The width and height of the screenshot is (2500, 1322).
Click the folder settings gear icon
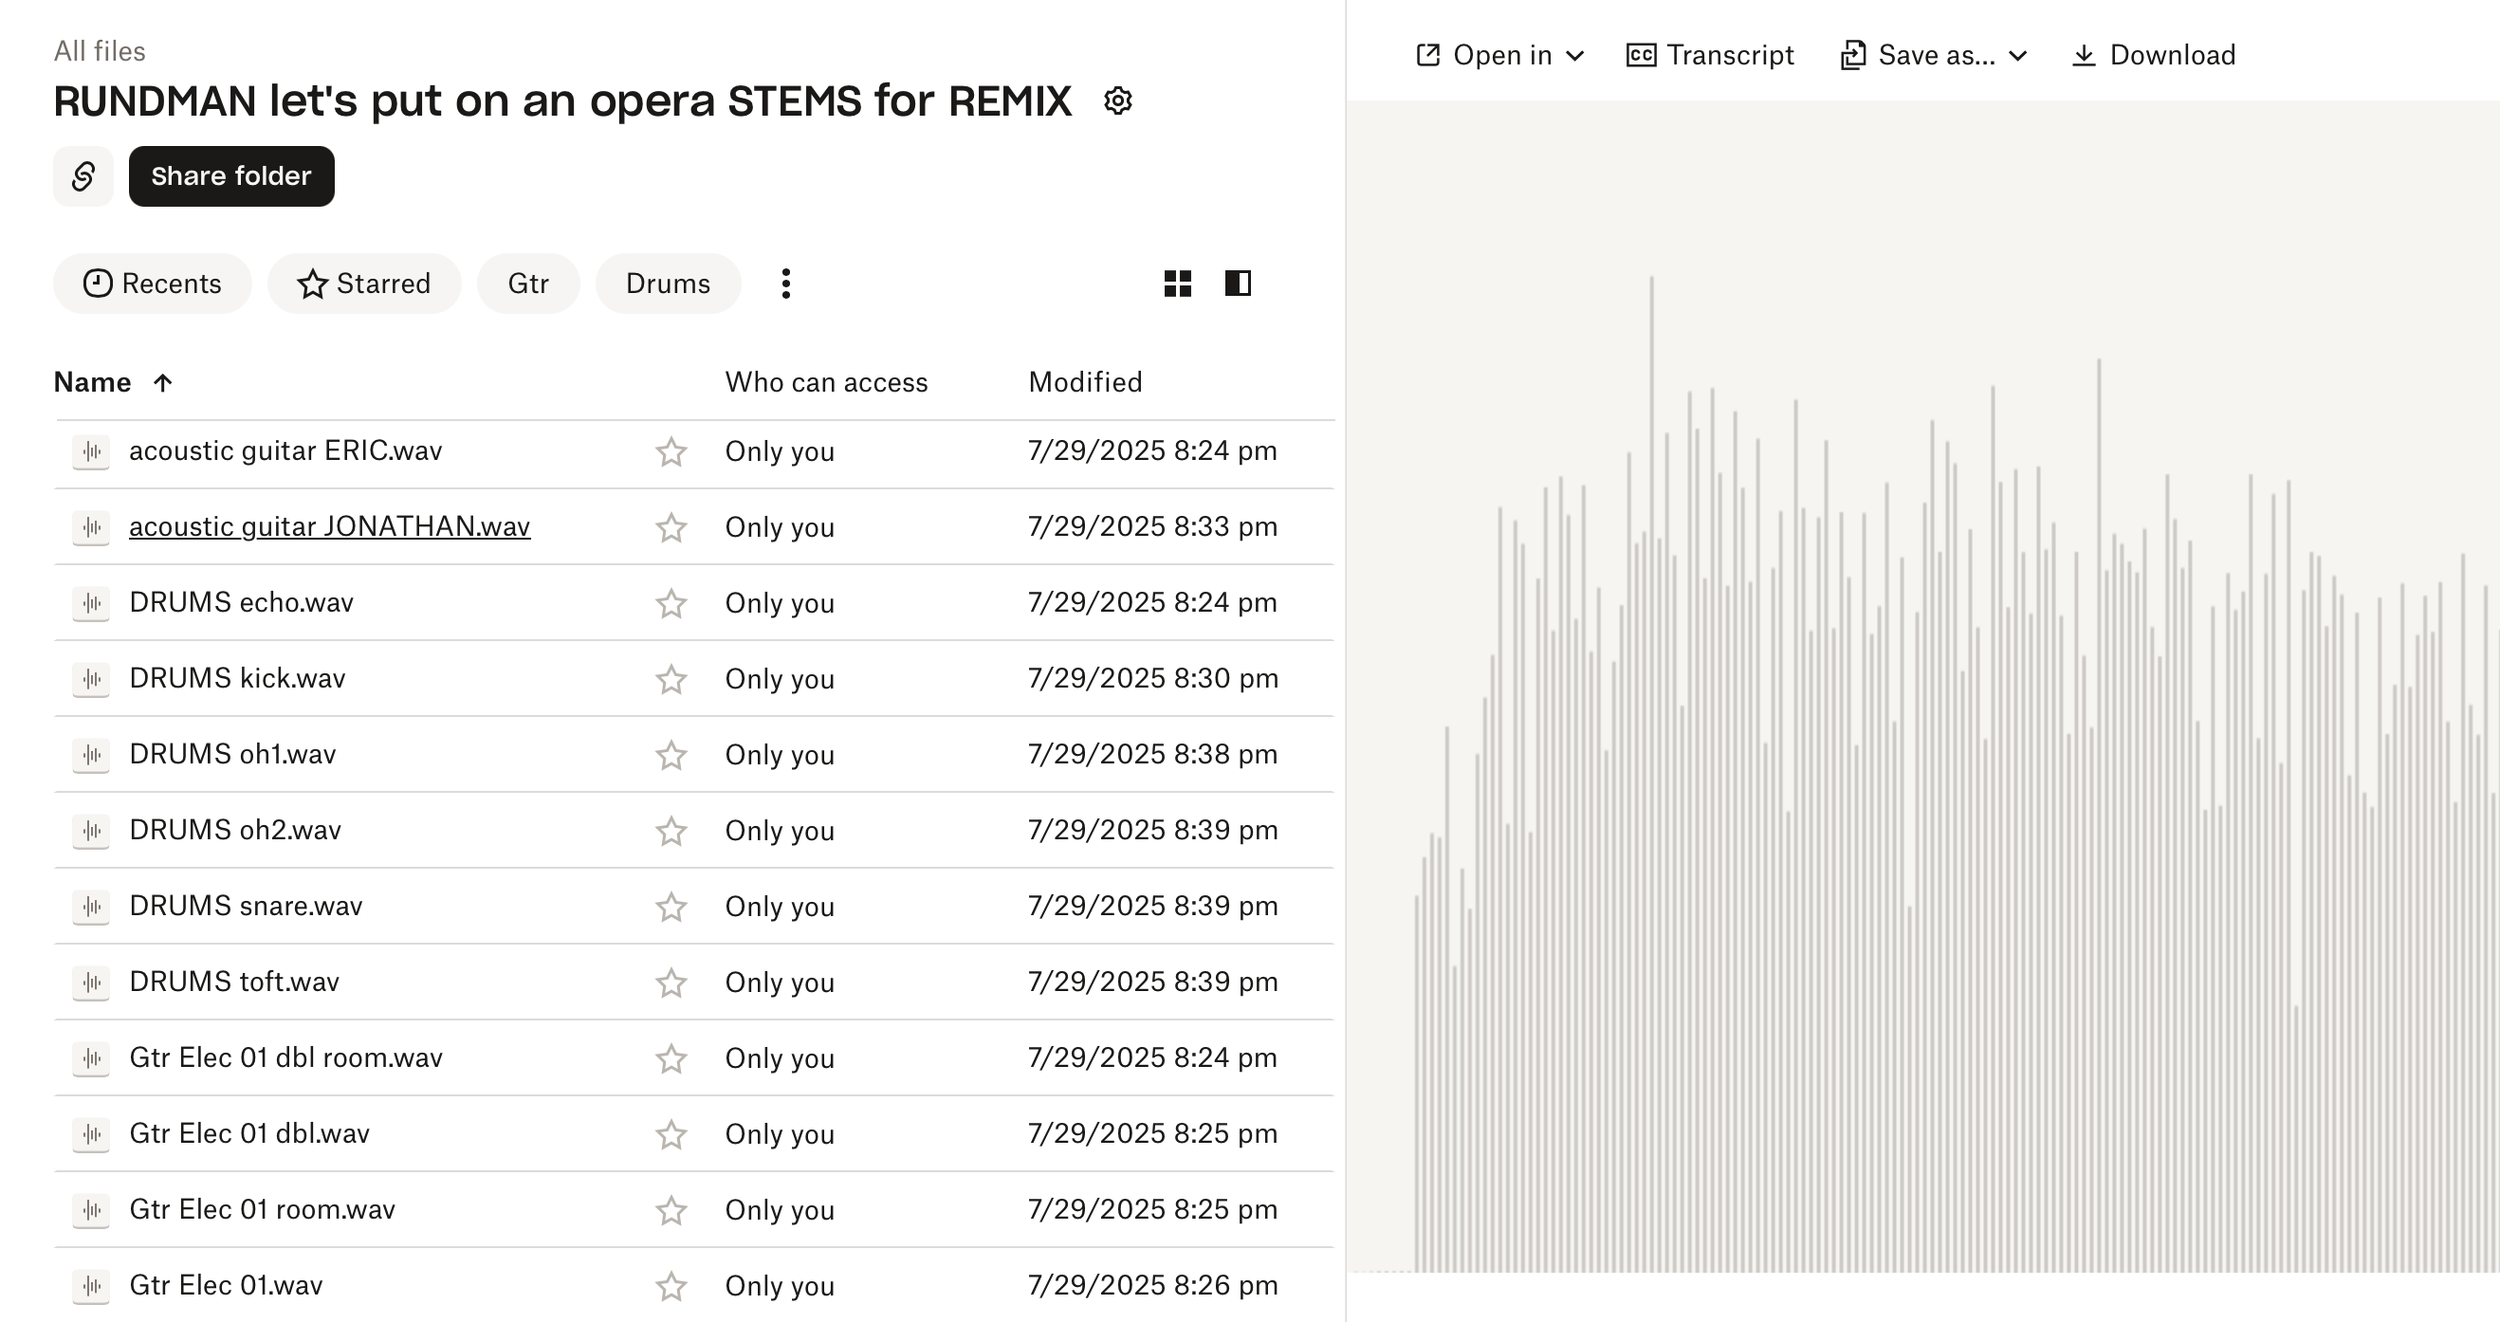tap(1117, 101)
